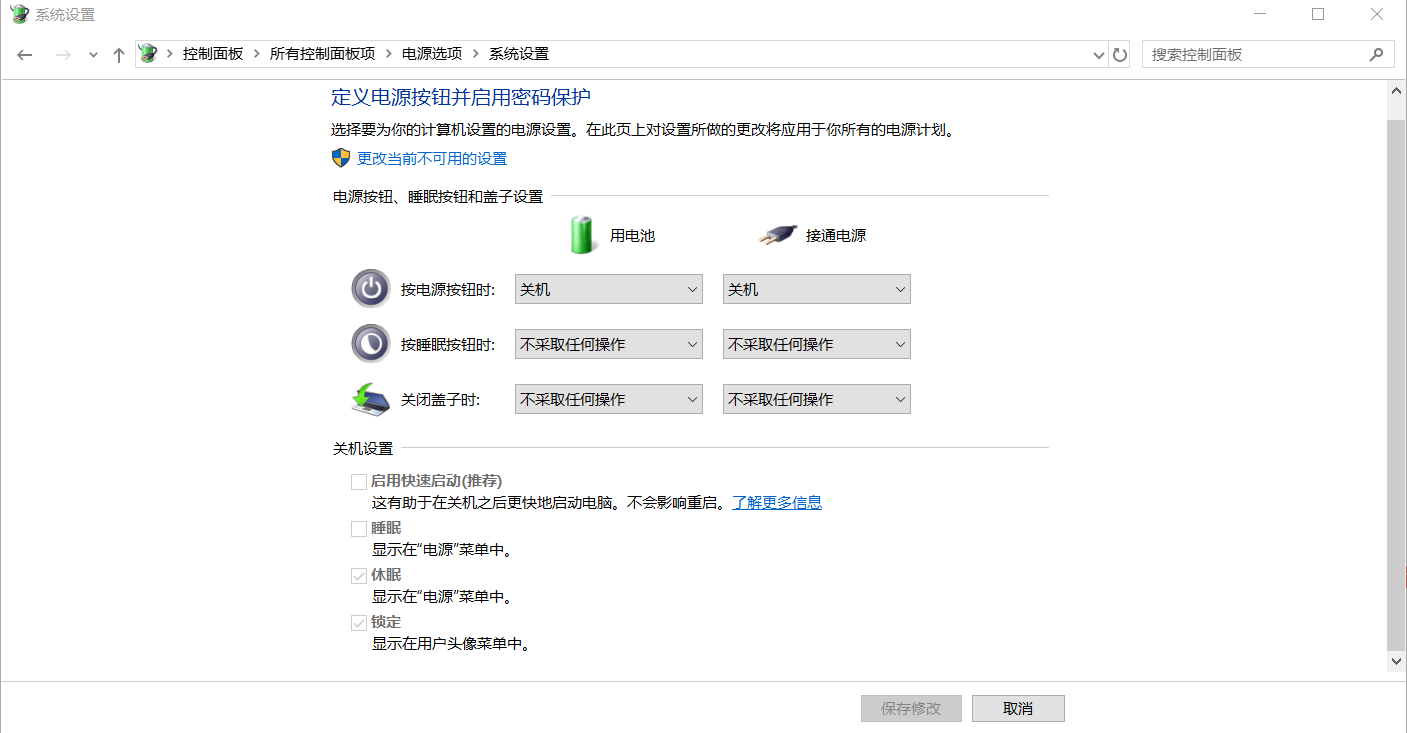Toggle the 锁定 checkbox

click(x=359, y=622)
